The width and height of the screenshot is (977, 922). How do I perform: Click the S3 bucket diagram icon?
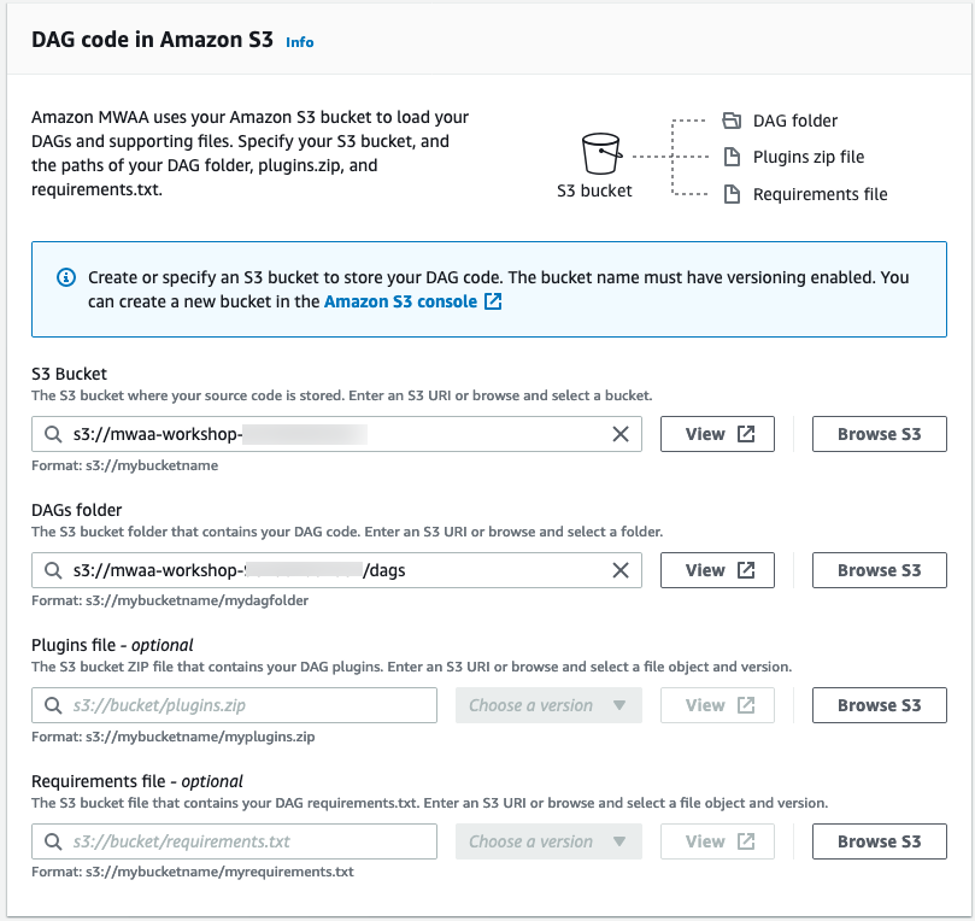point(600,155)
